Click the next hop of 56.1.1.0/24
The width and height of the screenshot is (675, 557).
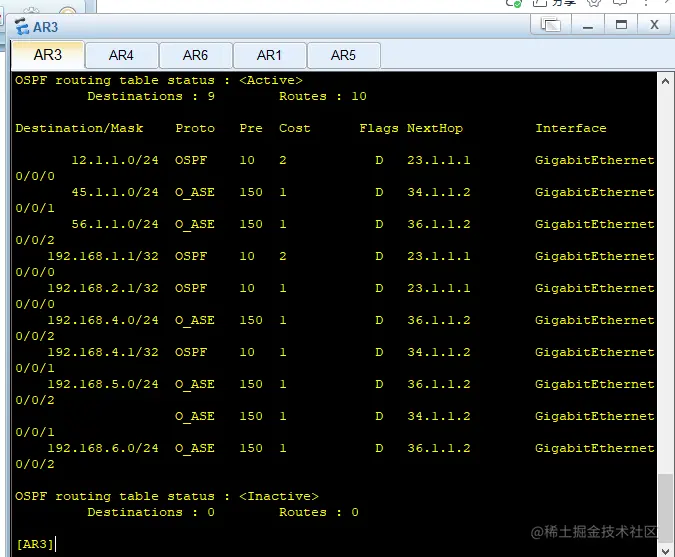pyautogui.click(x=439, y=224)
